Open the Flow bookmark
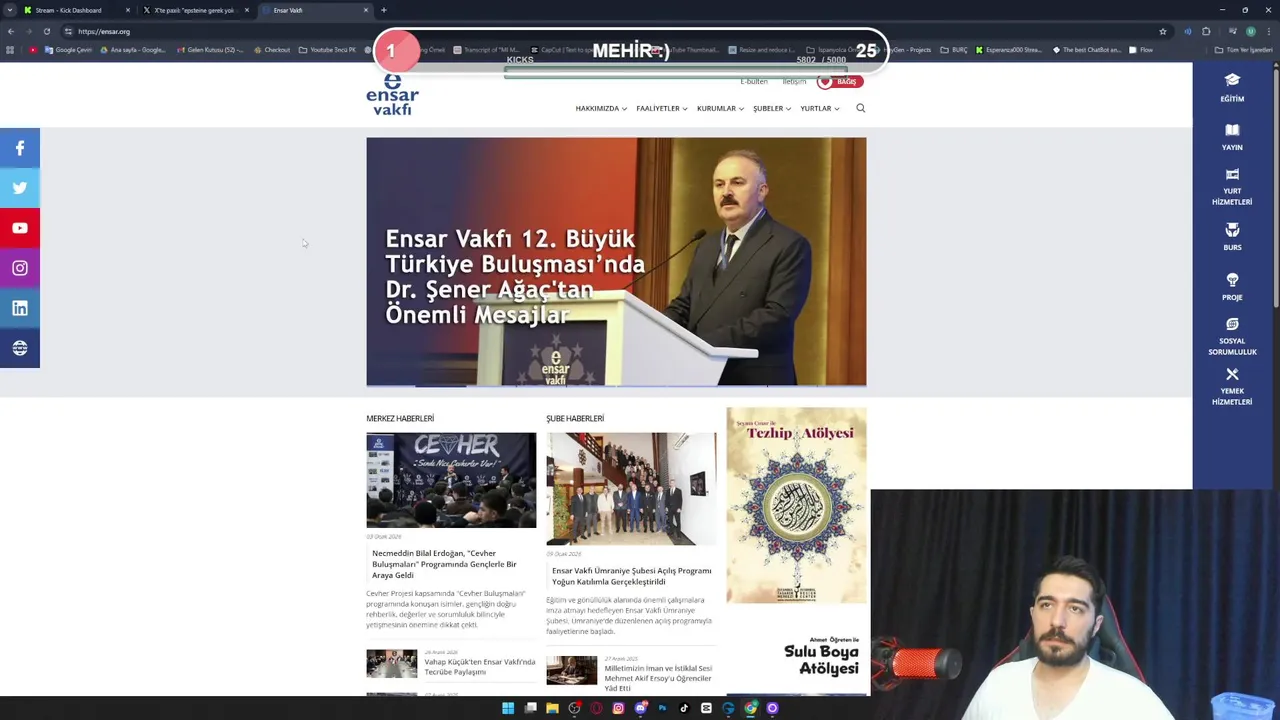The height and width of the screenshot is (720, 1280). click(x=1140, y=49)
